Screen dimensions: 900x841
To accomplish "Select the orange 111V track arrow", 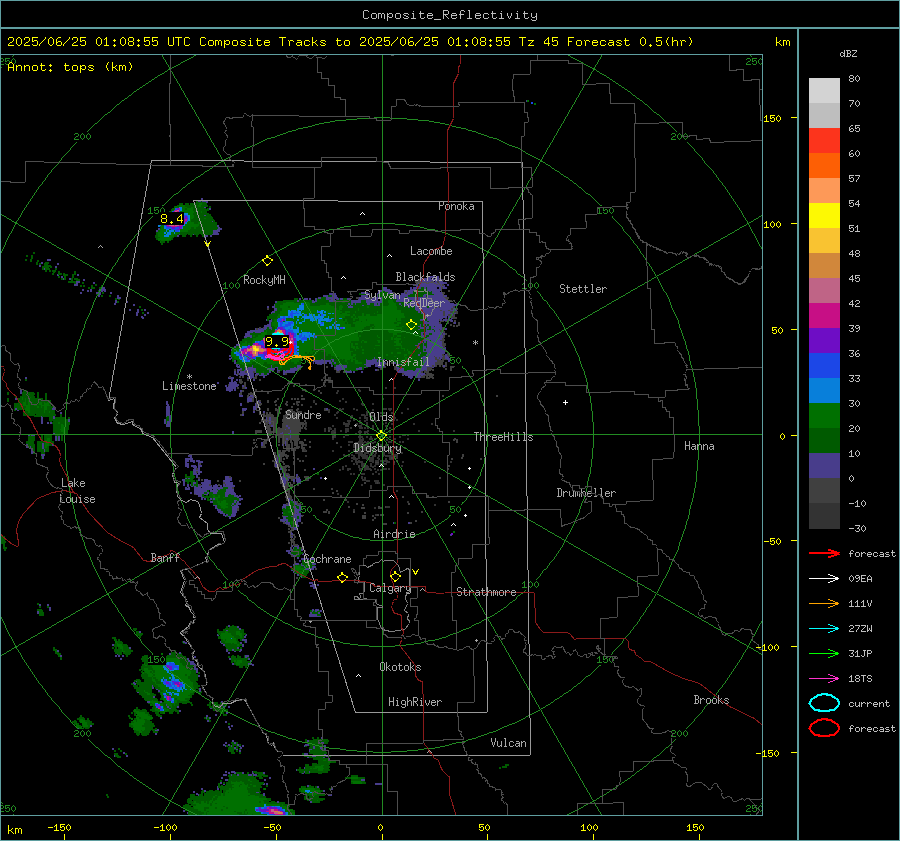I will click(824, 603).
